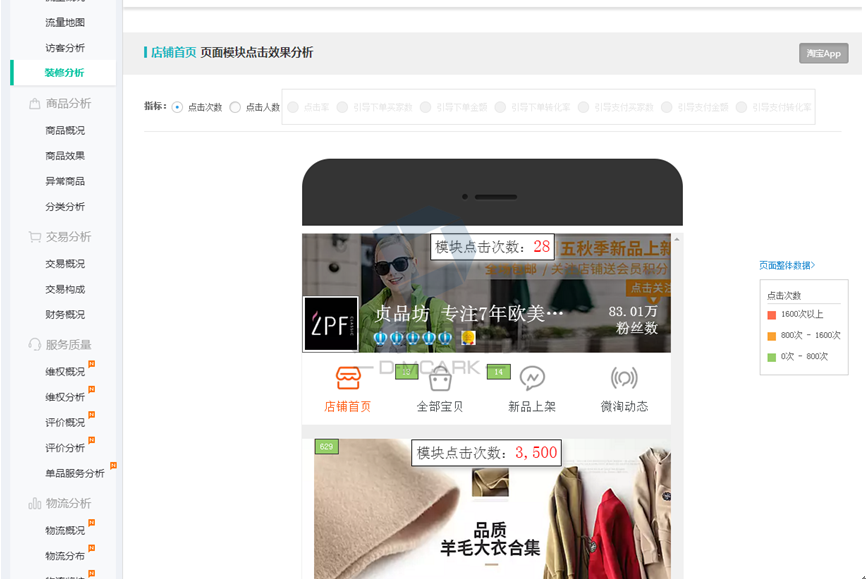Open 异常商品 in the sidebar
Viewport: 866px width, 579px height.
[65, 181]
